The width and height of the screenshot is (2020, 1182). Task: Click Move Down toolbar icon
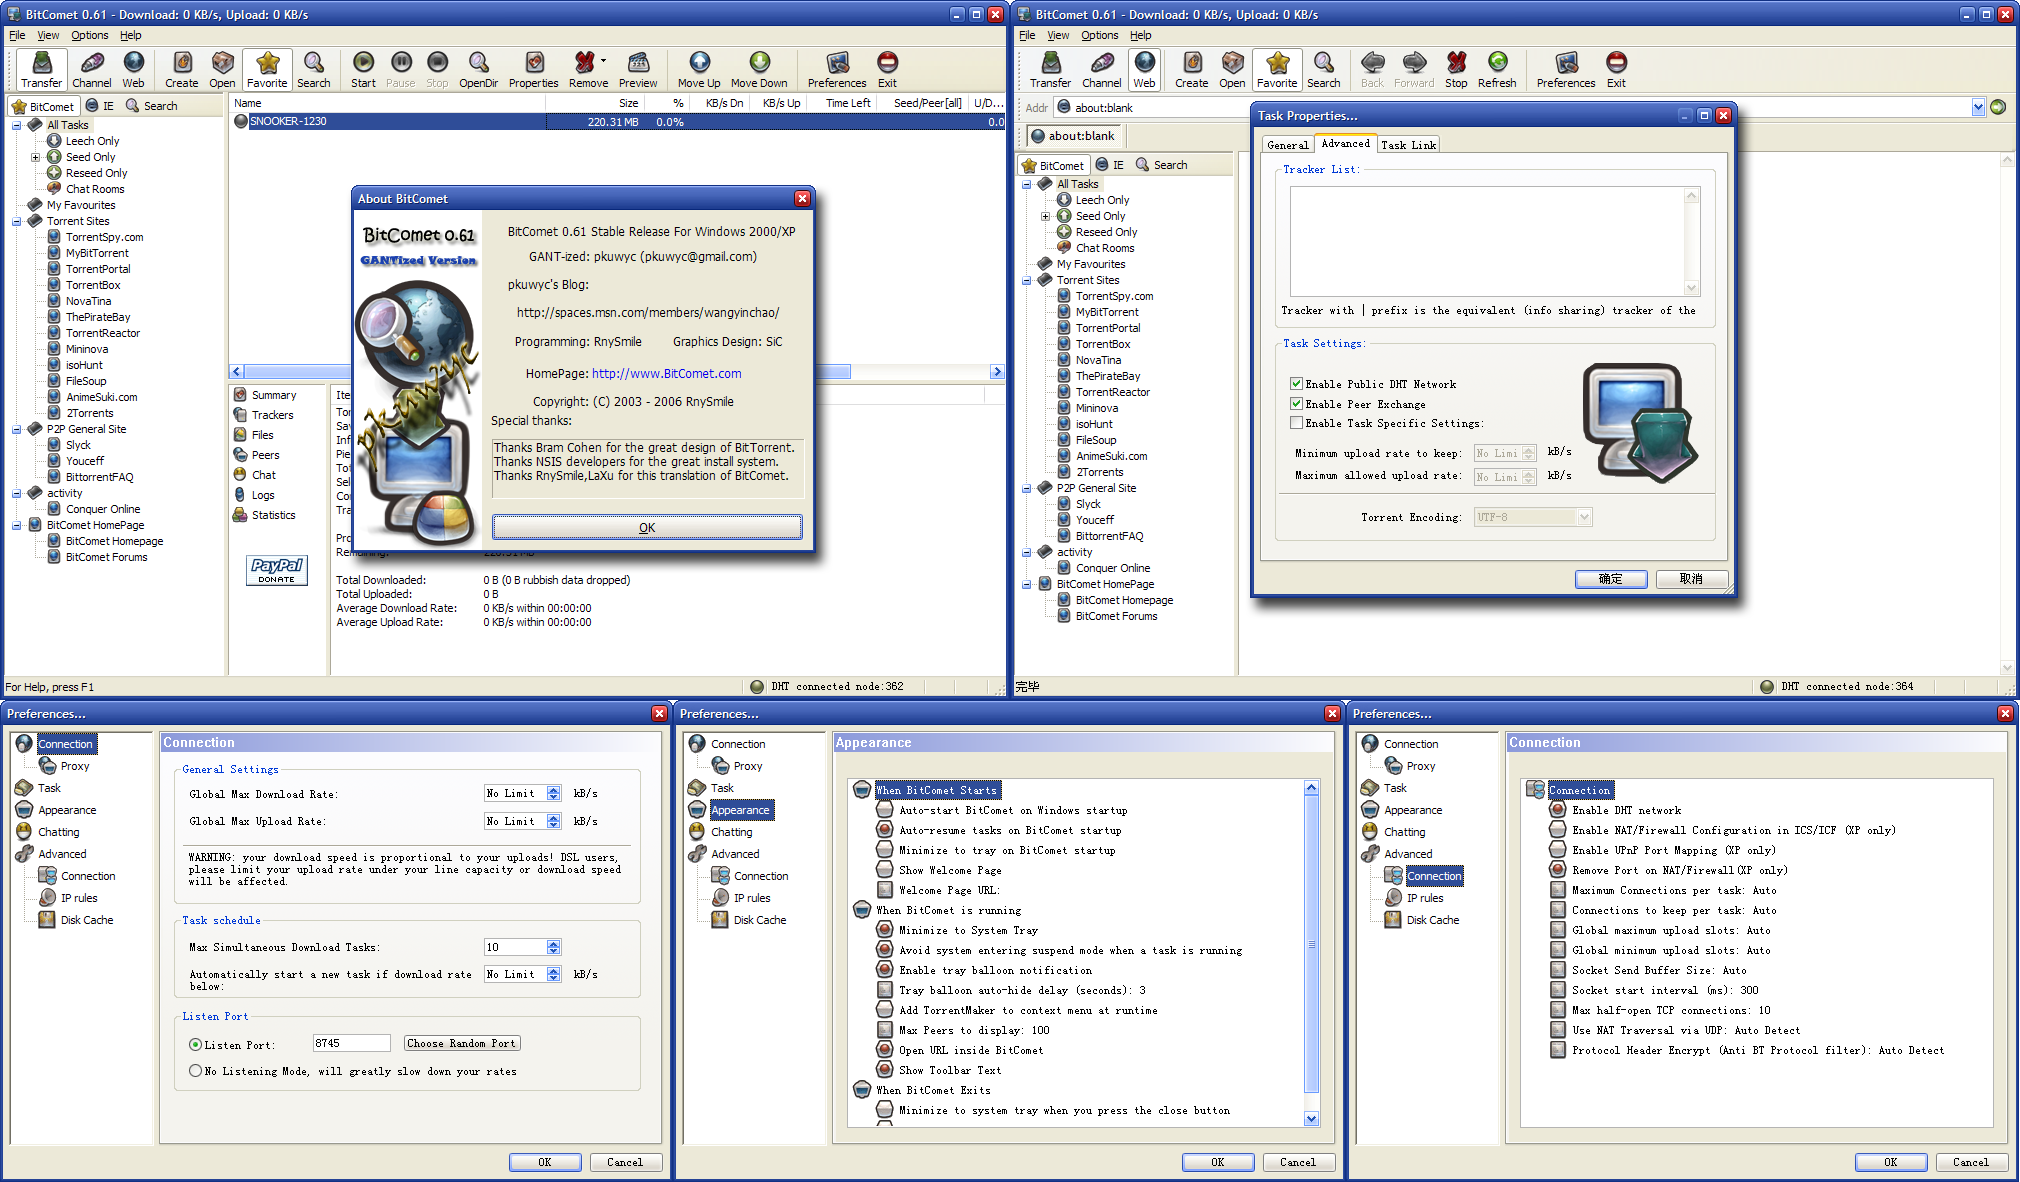(x=759, y=69)
